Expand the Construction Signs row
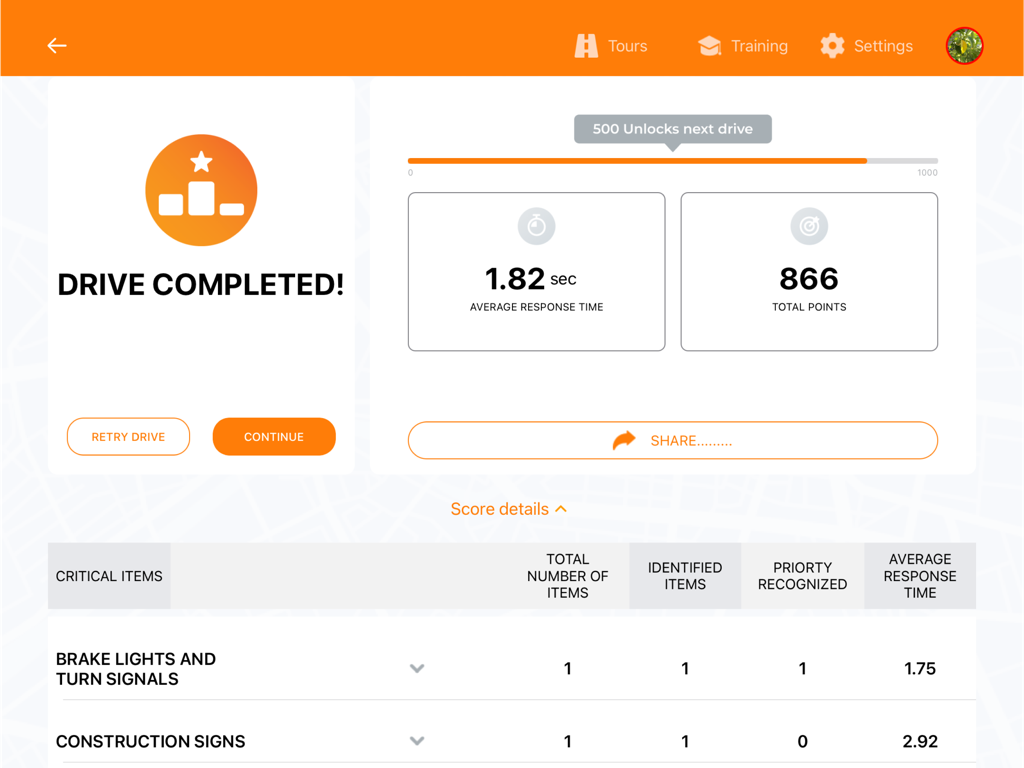The width and height of the screenshot is (1024, 768). tap(417, 741)
